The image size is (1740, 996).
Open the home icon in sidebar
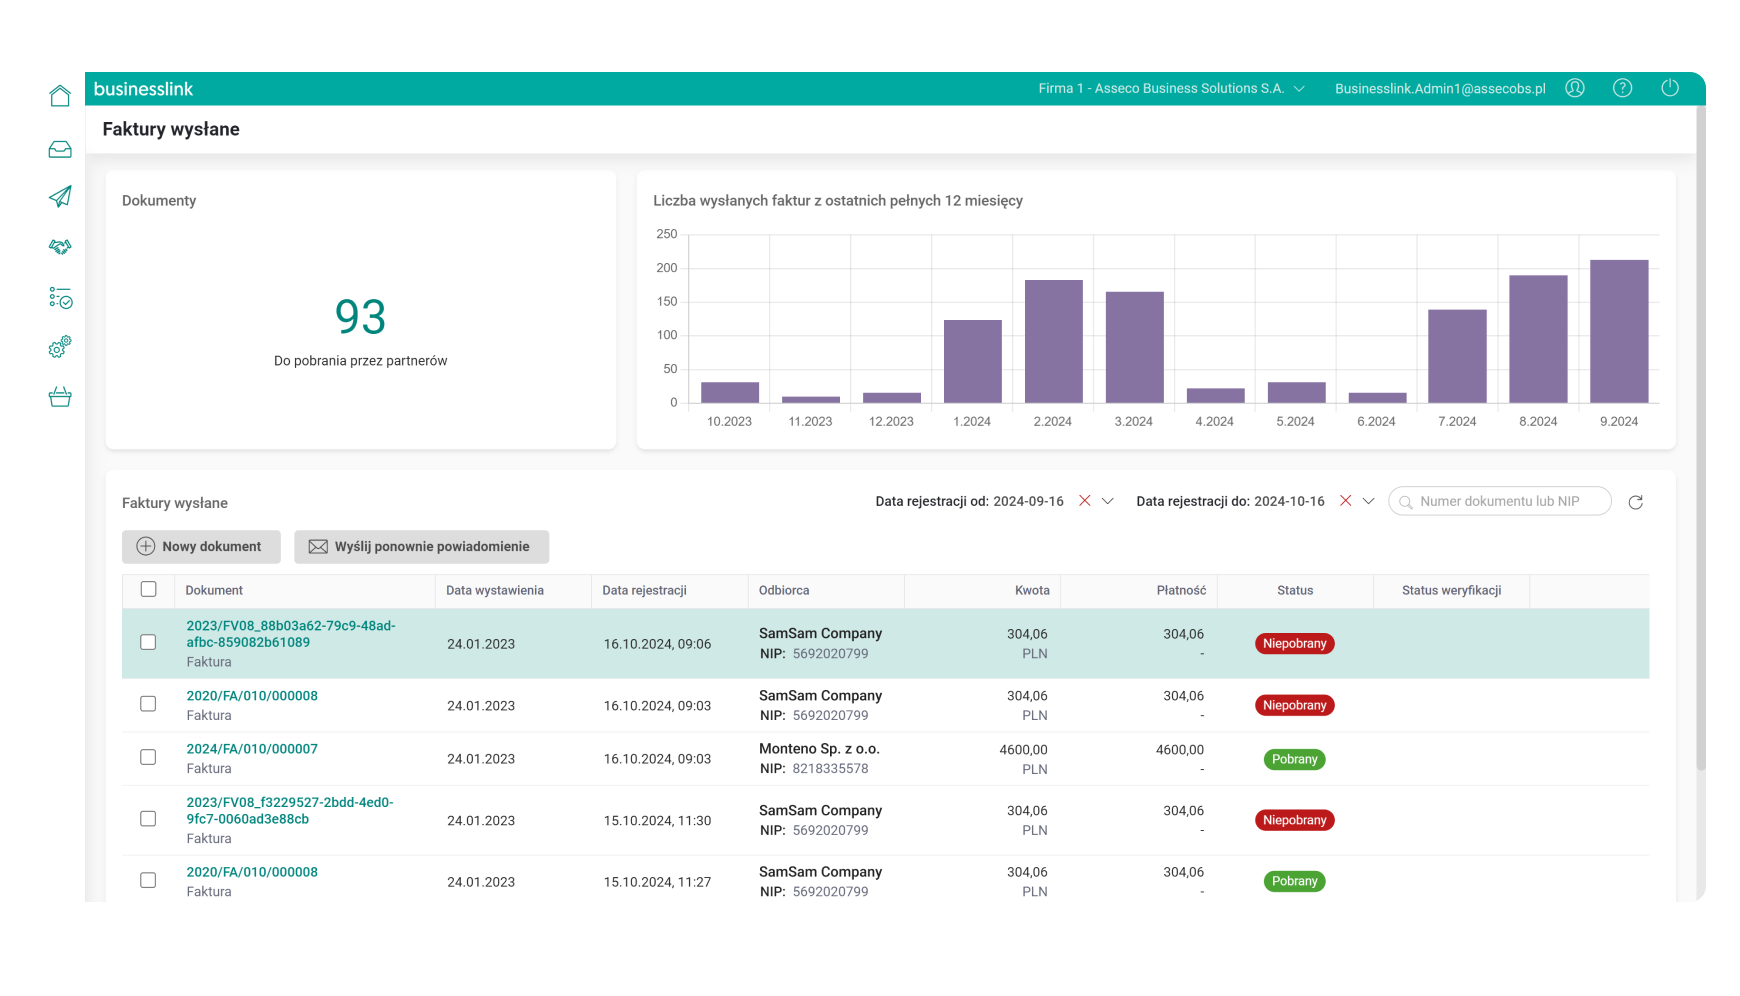60,96
